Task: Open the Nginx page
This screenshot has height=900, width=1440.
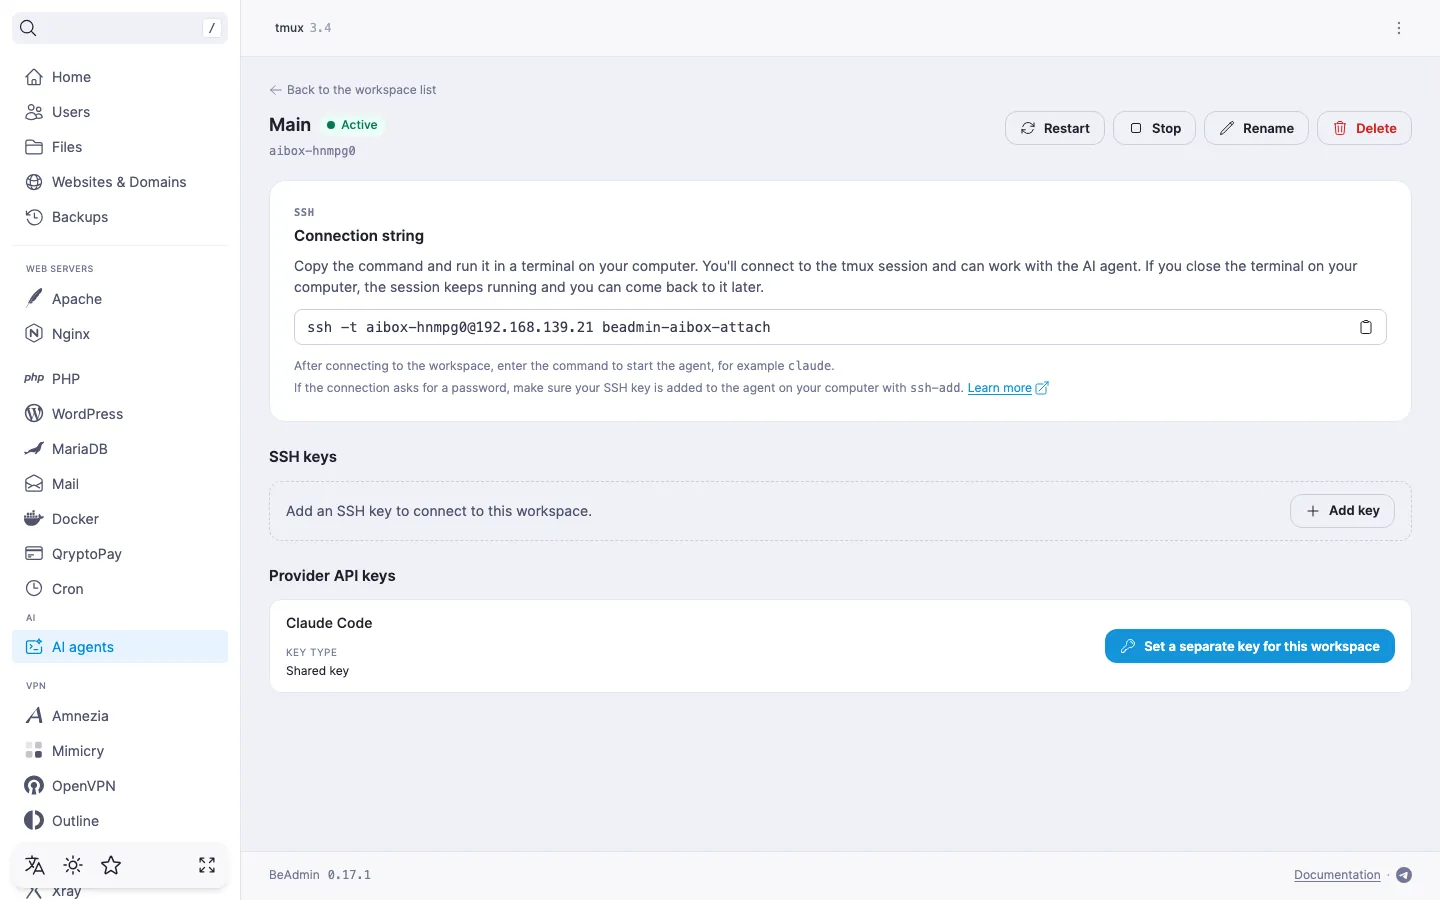Action: 120,334
